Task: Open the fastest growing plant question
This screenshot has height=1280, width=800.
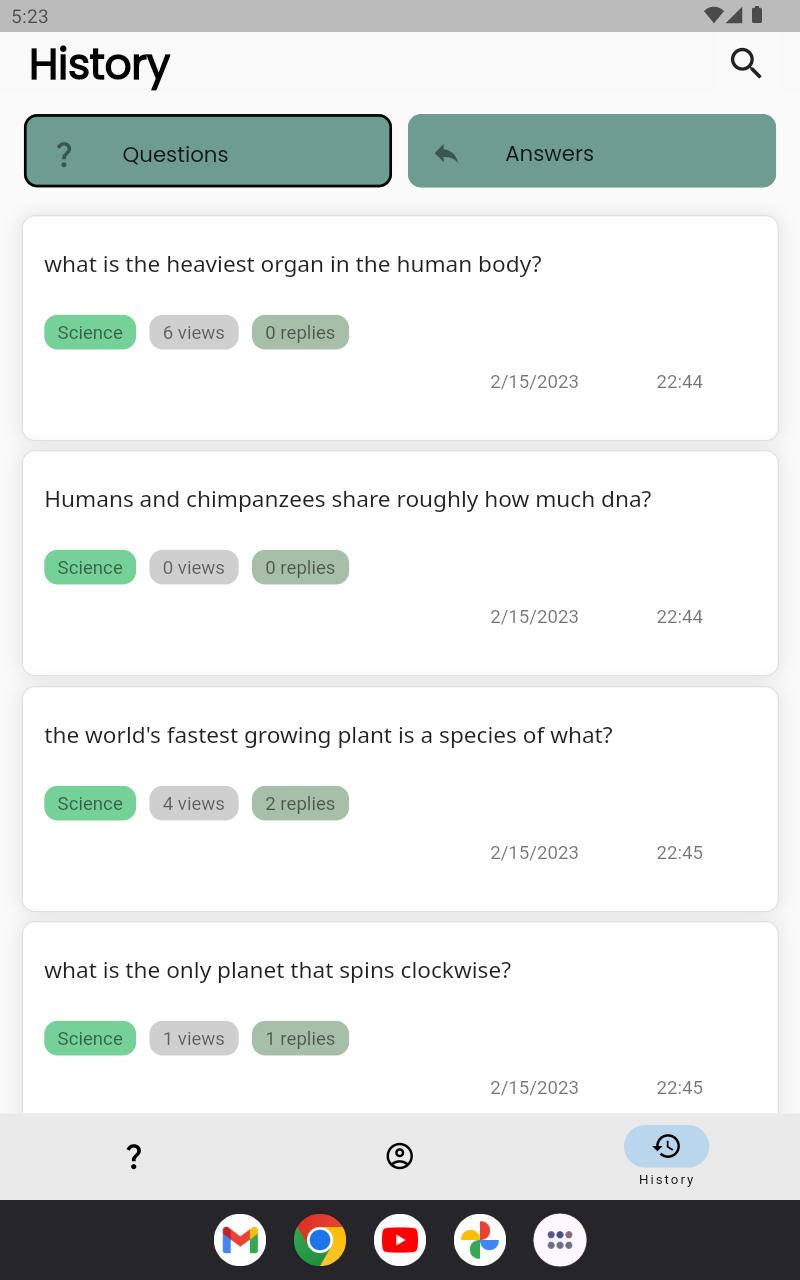Action: (x=328, y=736)
